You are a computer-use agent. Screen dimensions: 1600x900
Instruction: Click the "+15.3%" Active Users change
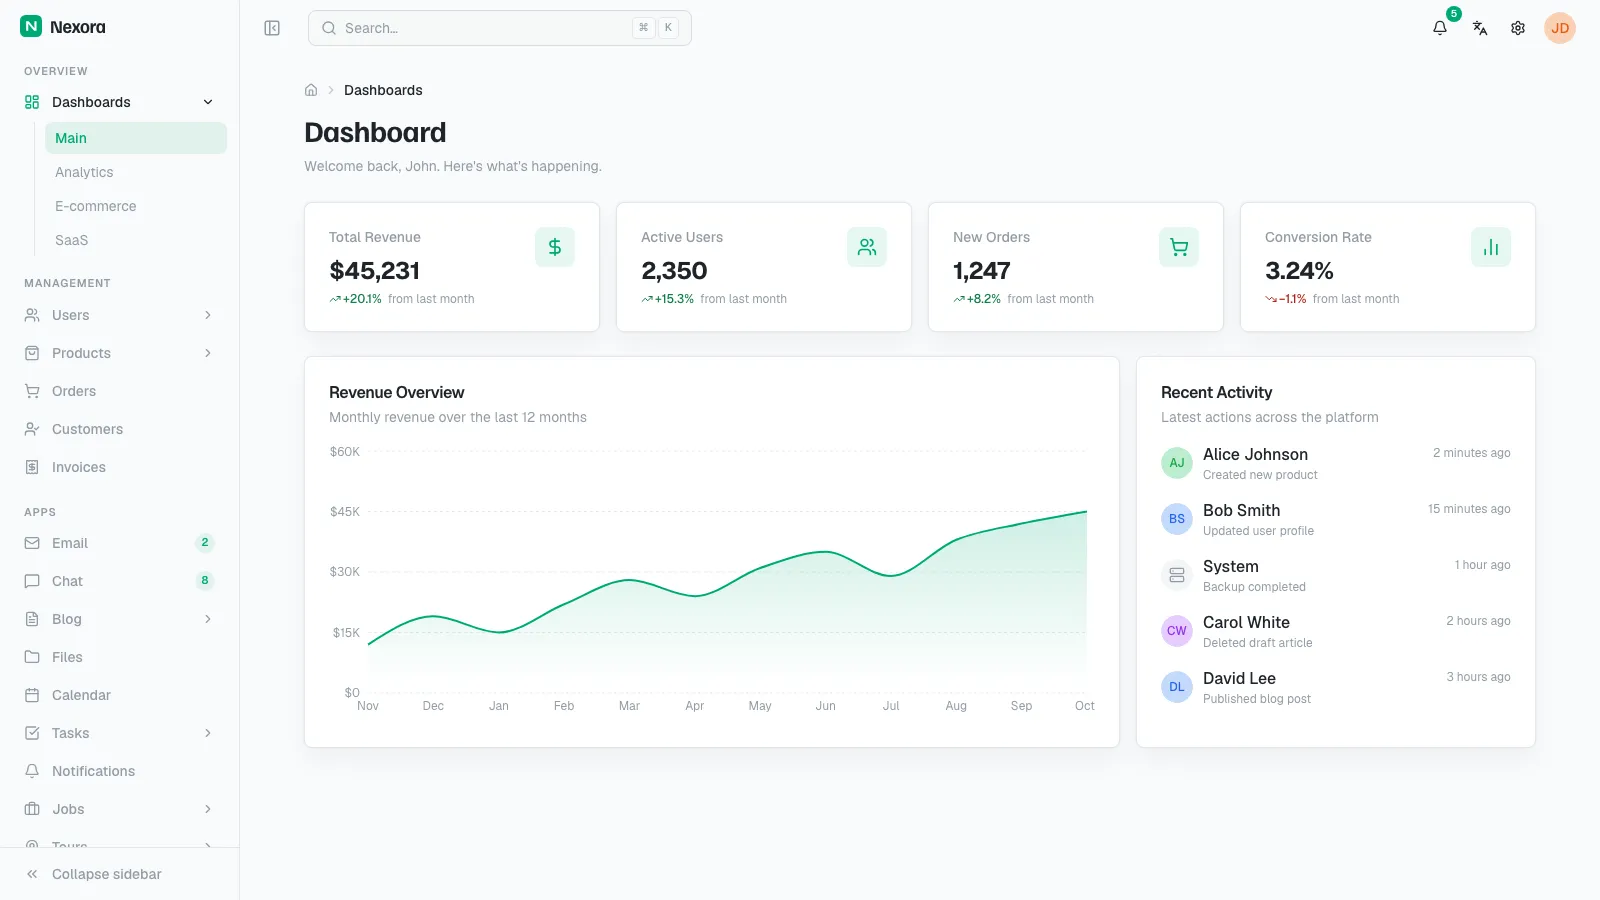click(x=674, y=299)
